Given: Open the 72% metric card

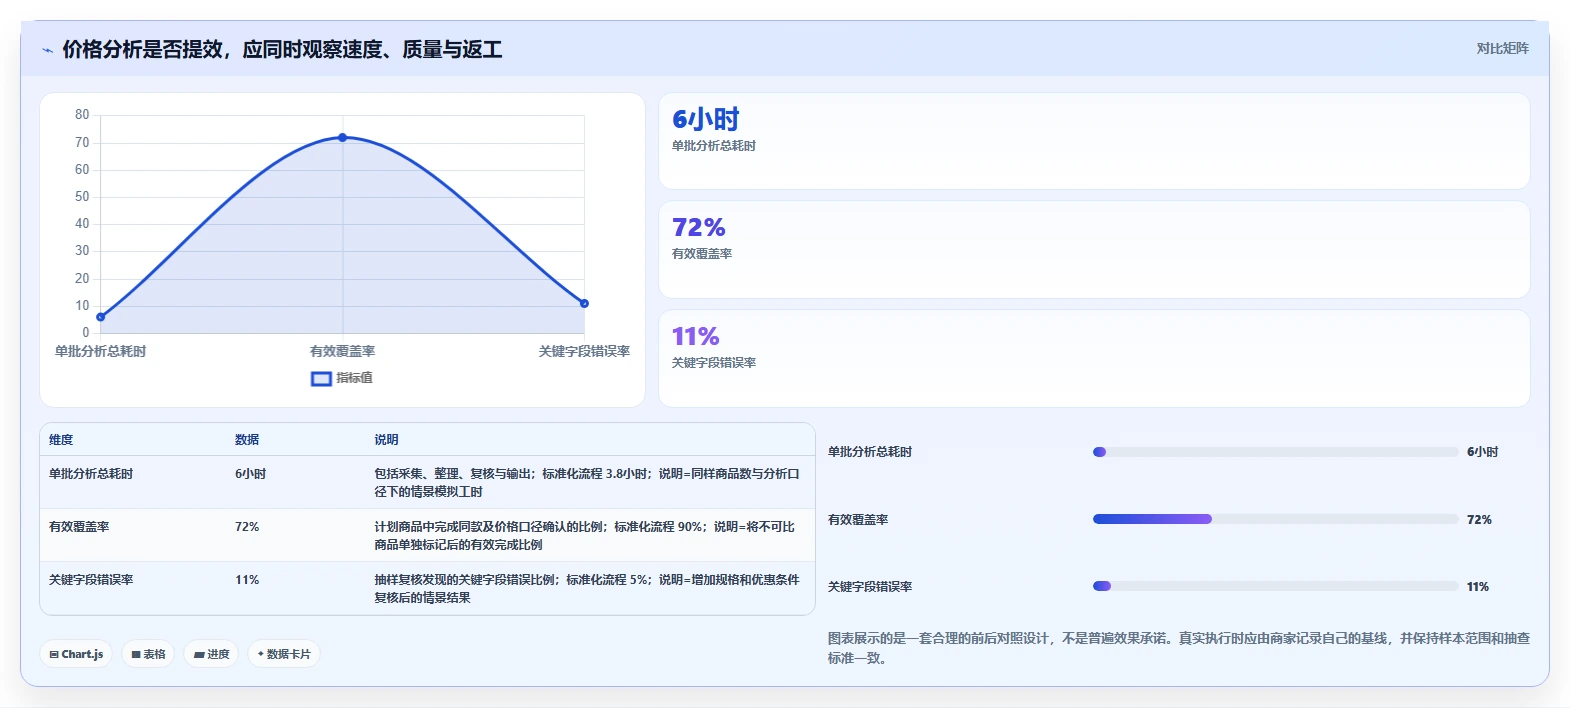Looking at the screenshot, I should tap(1094, 250).
